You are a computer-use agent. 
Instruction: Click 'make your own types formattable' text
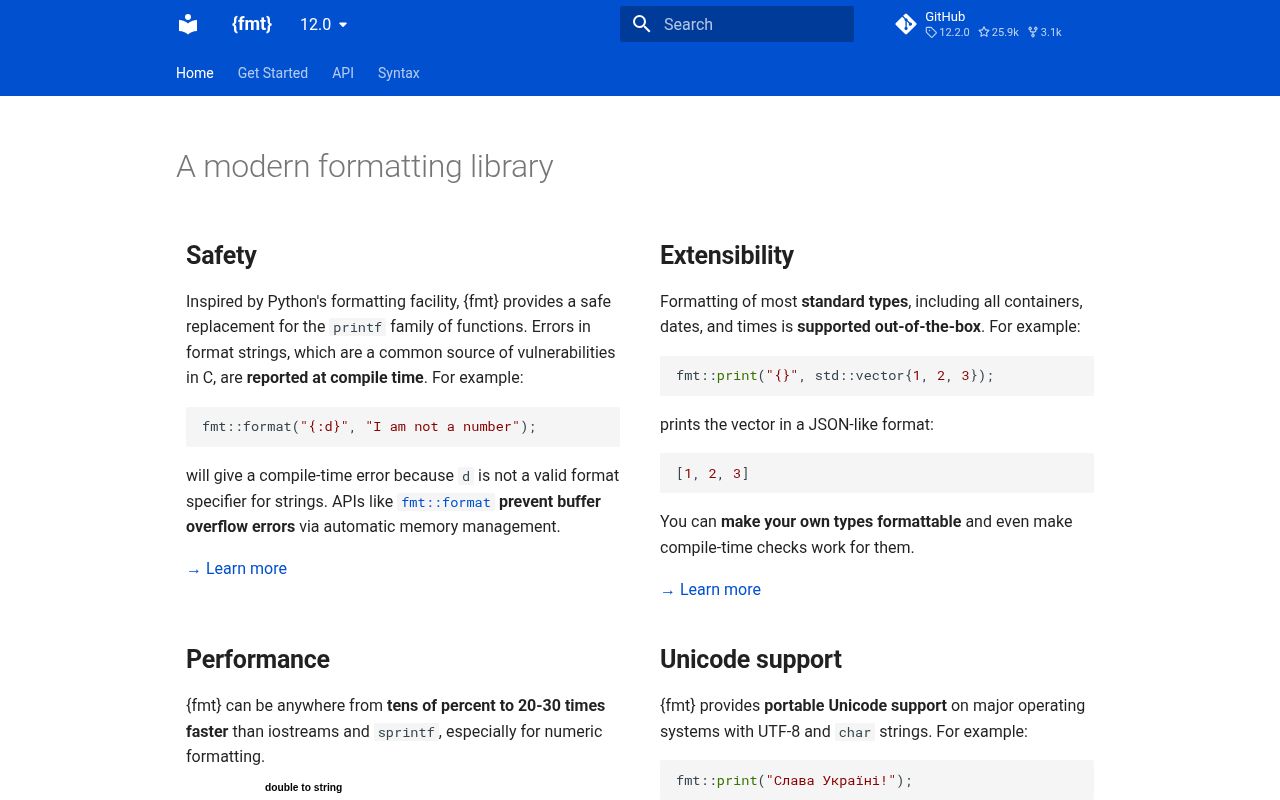(841, 521)
